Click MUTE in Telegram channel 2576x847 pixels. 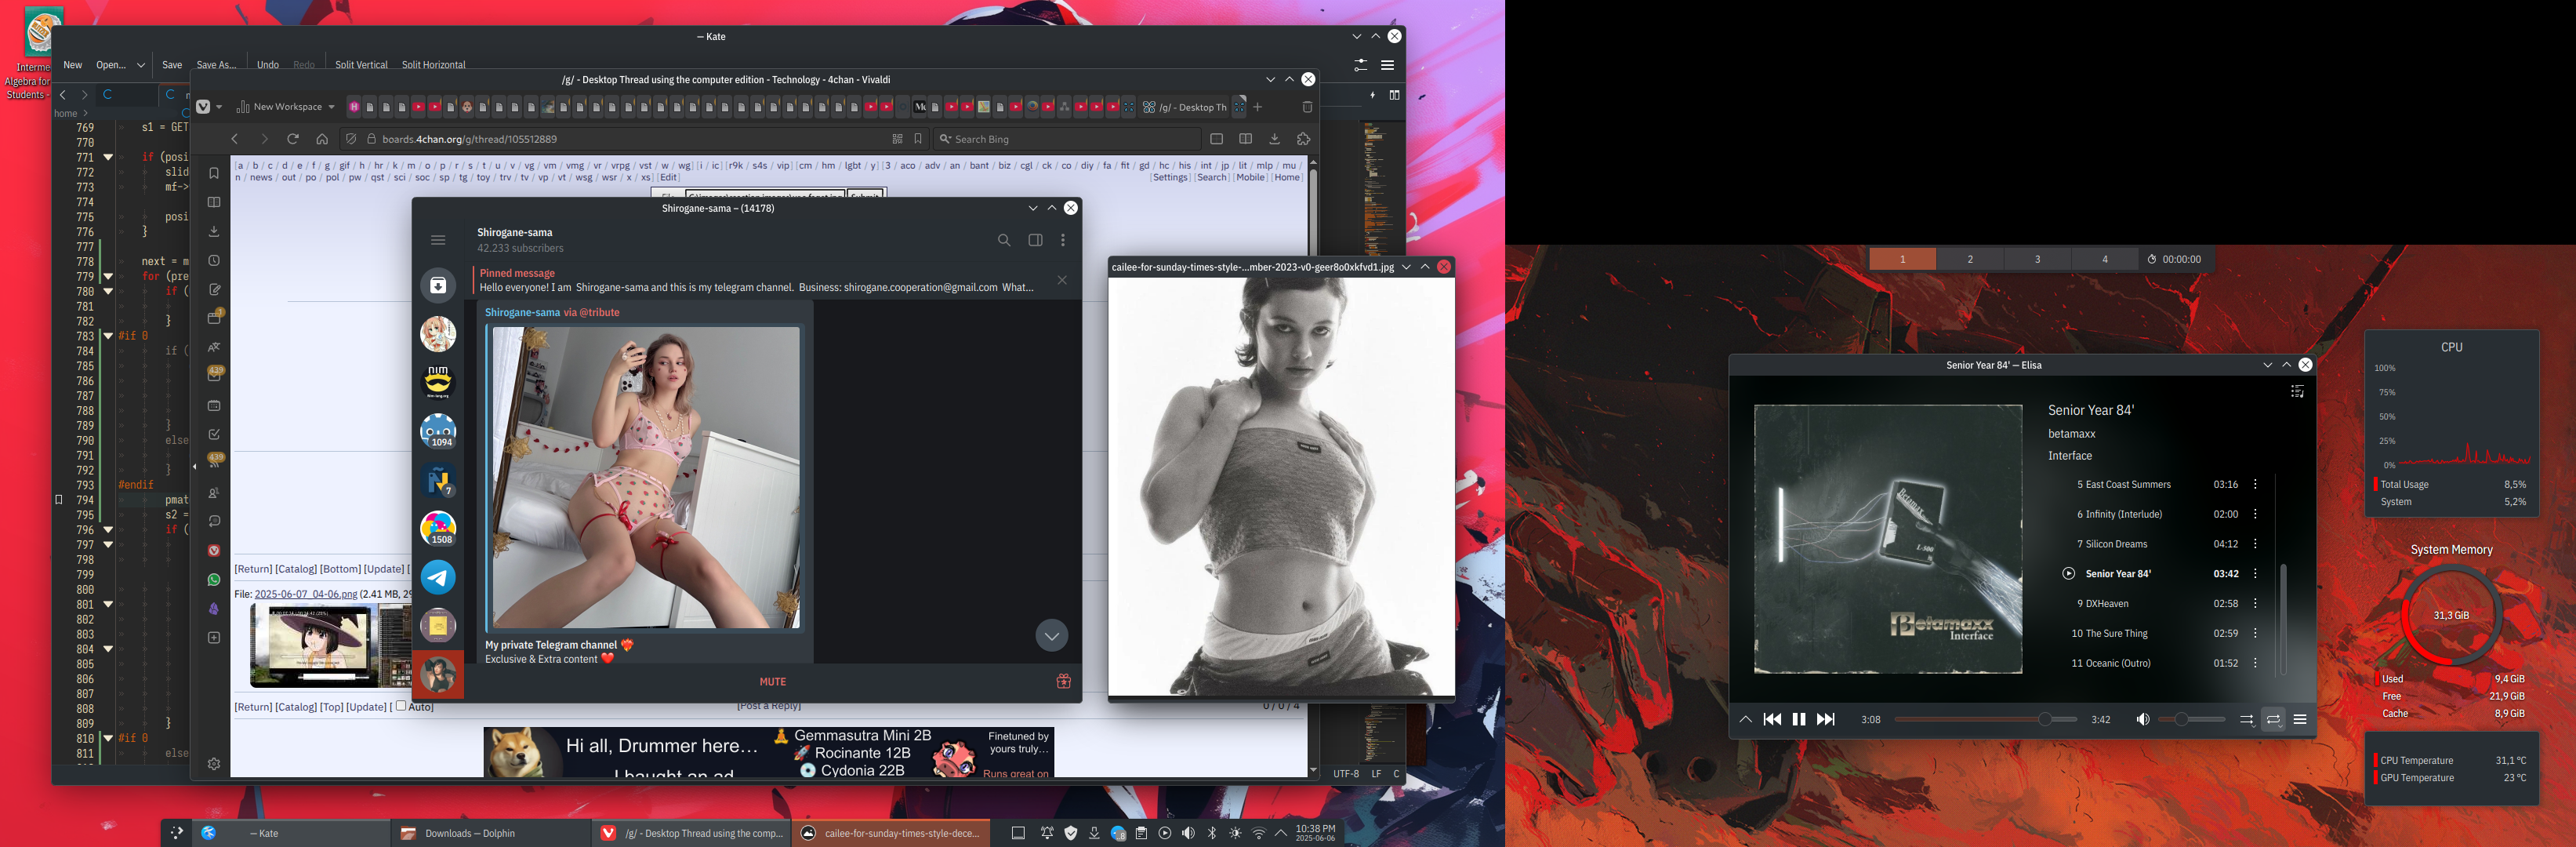tap(772, 681)
